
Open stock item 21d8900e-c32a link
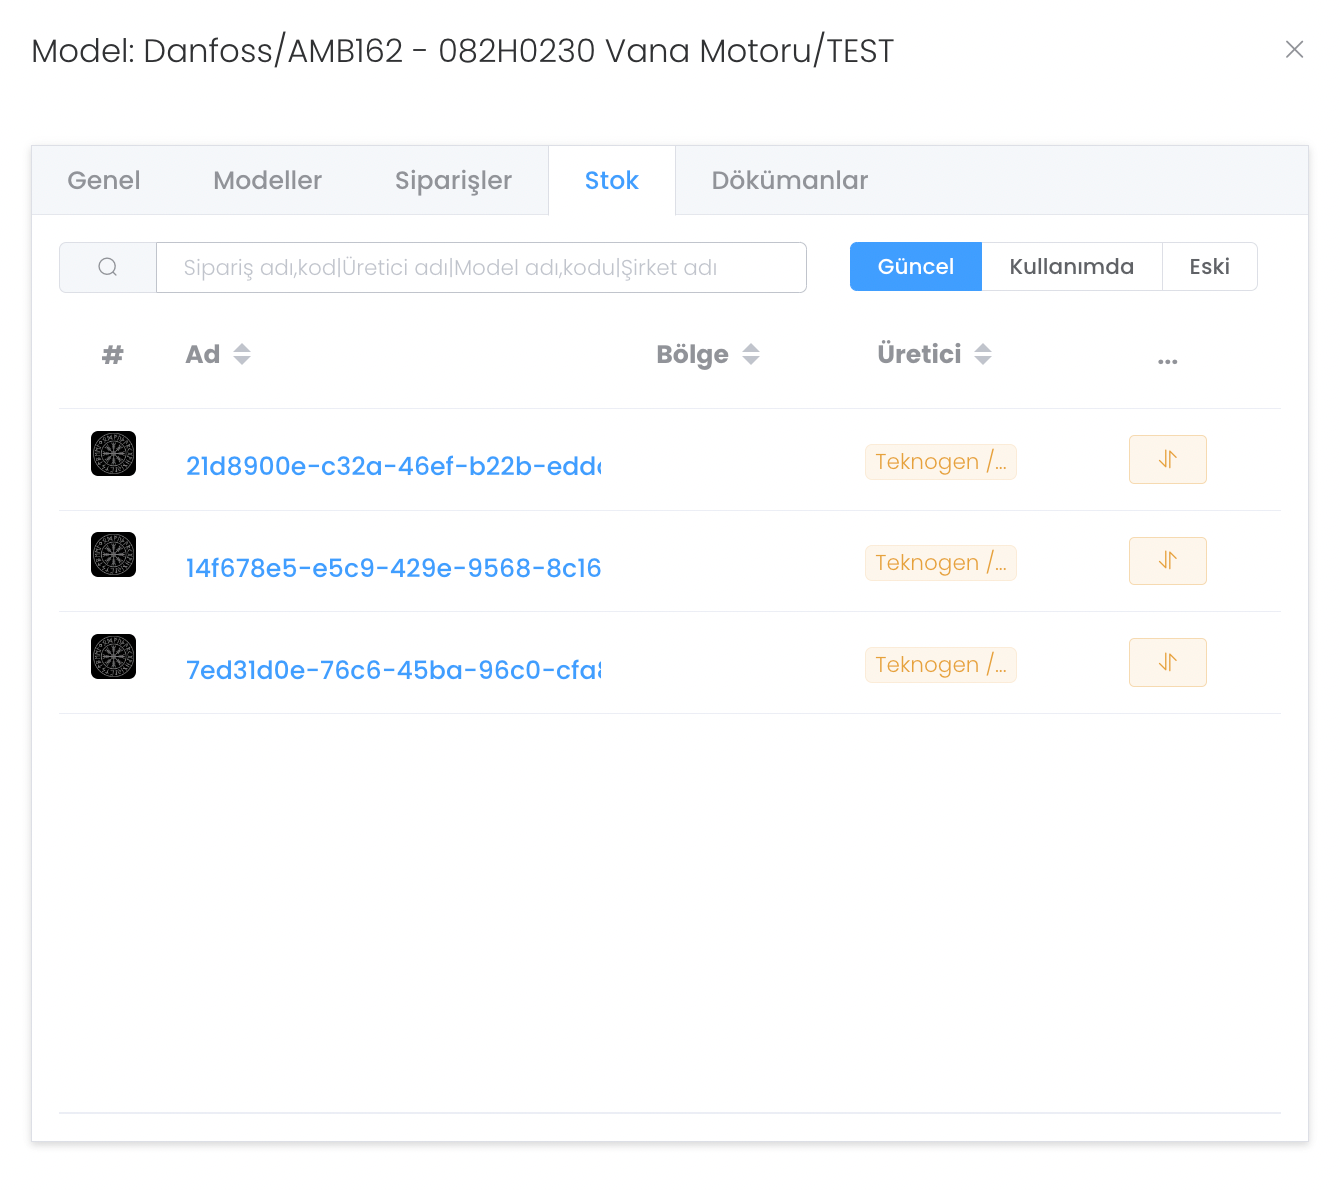pyautogui.click(x=393, y=466)
